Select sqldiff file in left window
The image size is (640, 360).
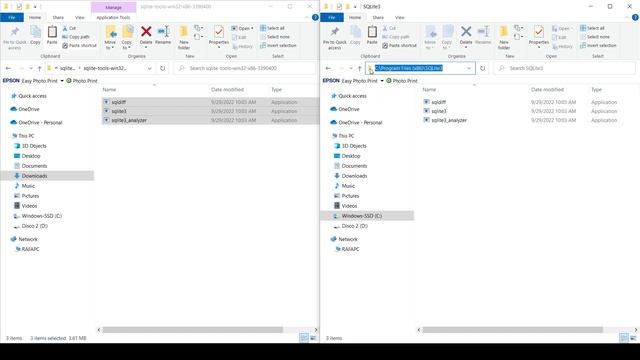(x=118, y=102)
